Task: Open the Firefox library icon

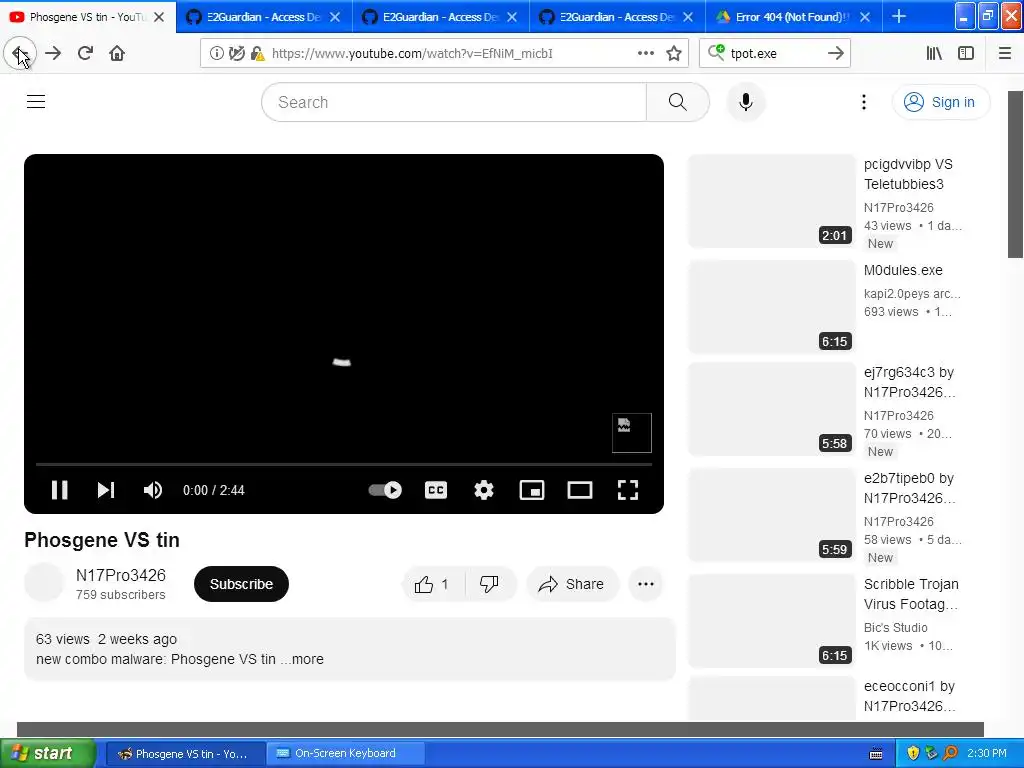Action: [934, 54]
